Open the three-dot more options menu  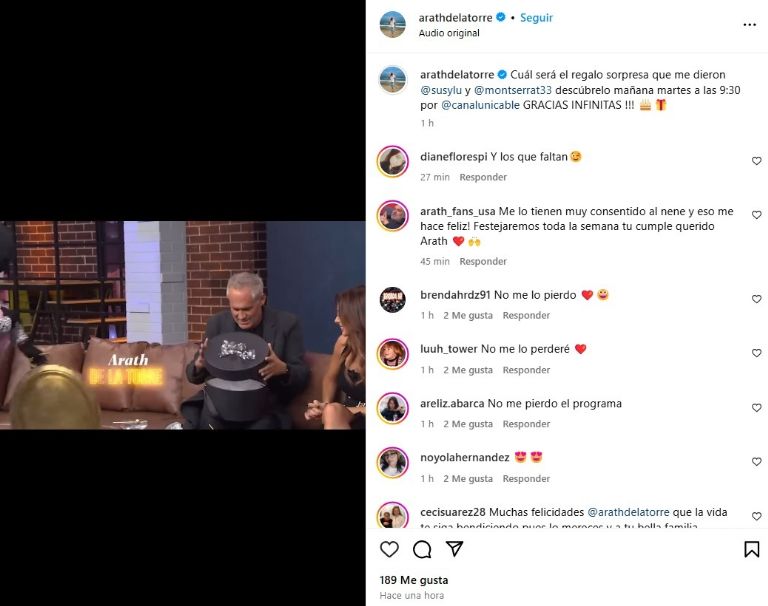pyautogui.click(x=749, y=24)
